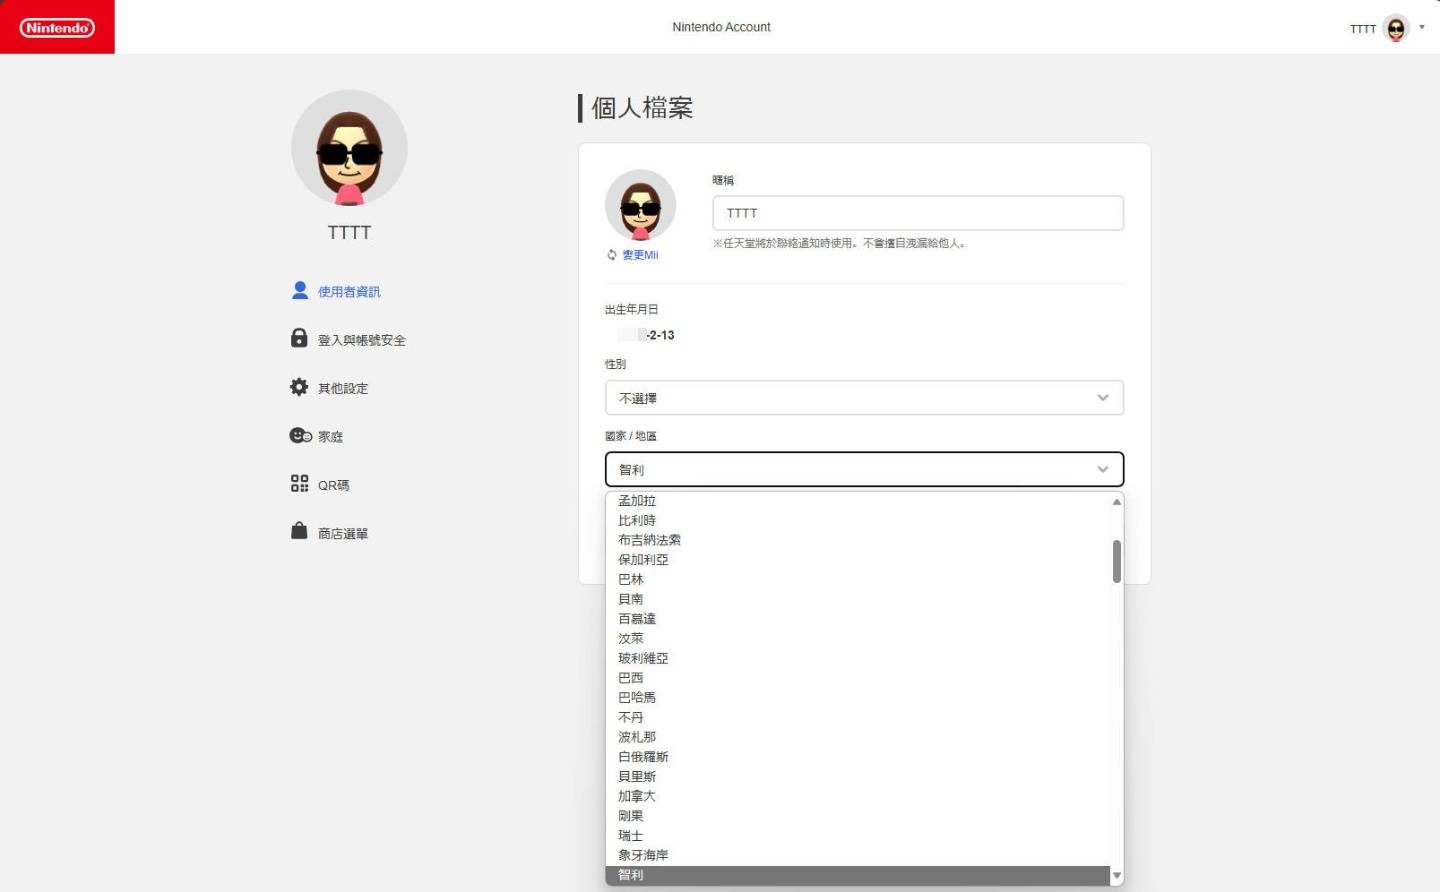The height and width of the screenshot is (892, 1440).
Task: Click the TTTT name under sidebar avatar
Action: coord(349,232)
